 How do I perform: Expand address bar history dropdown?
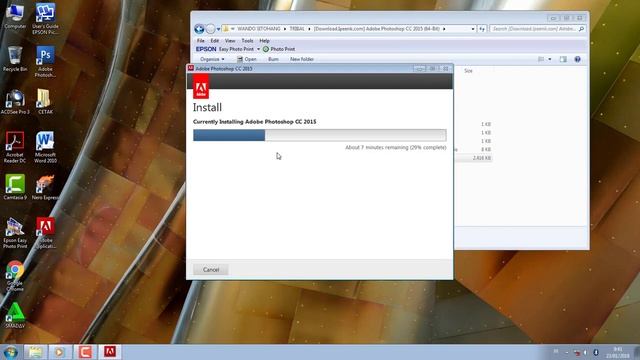point(473,29)
